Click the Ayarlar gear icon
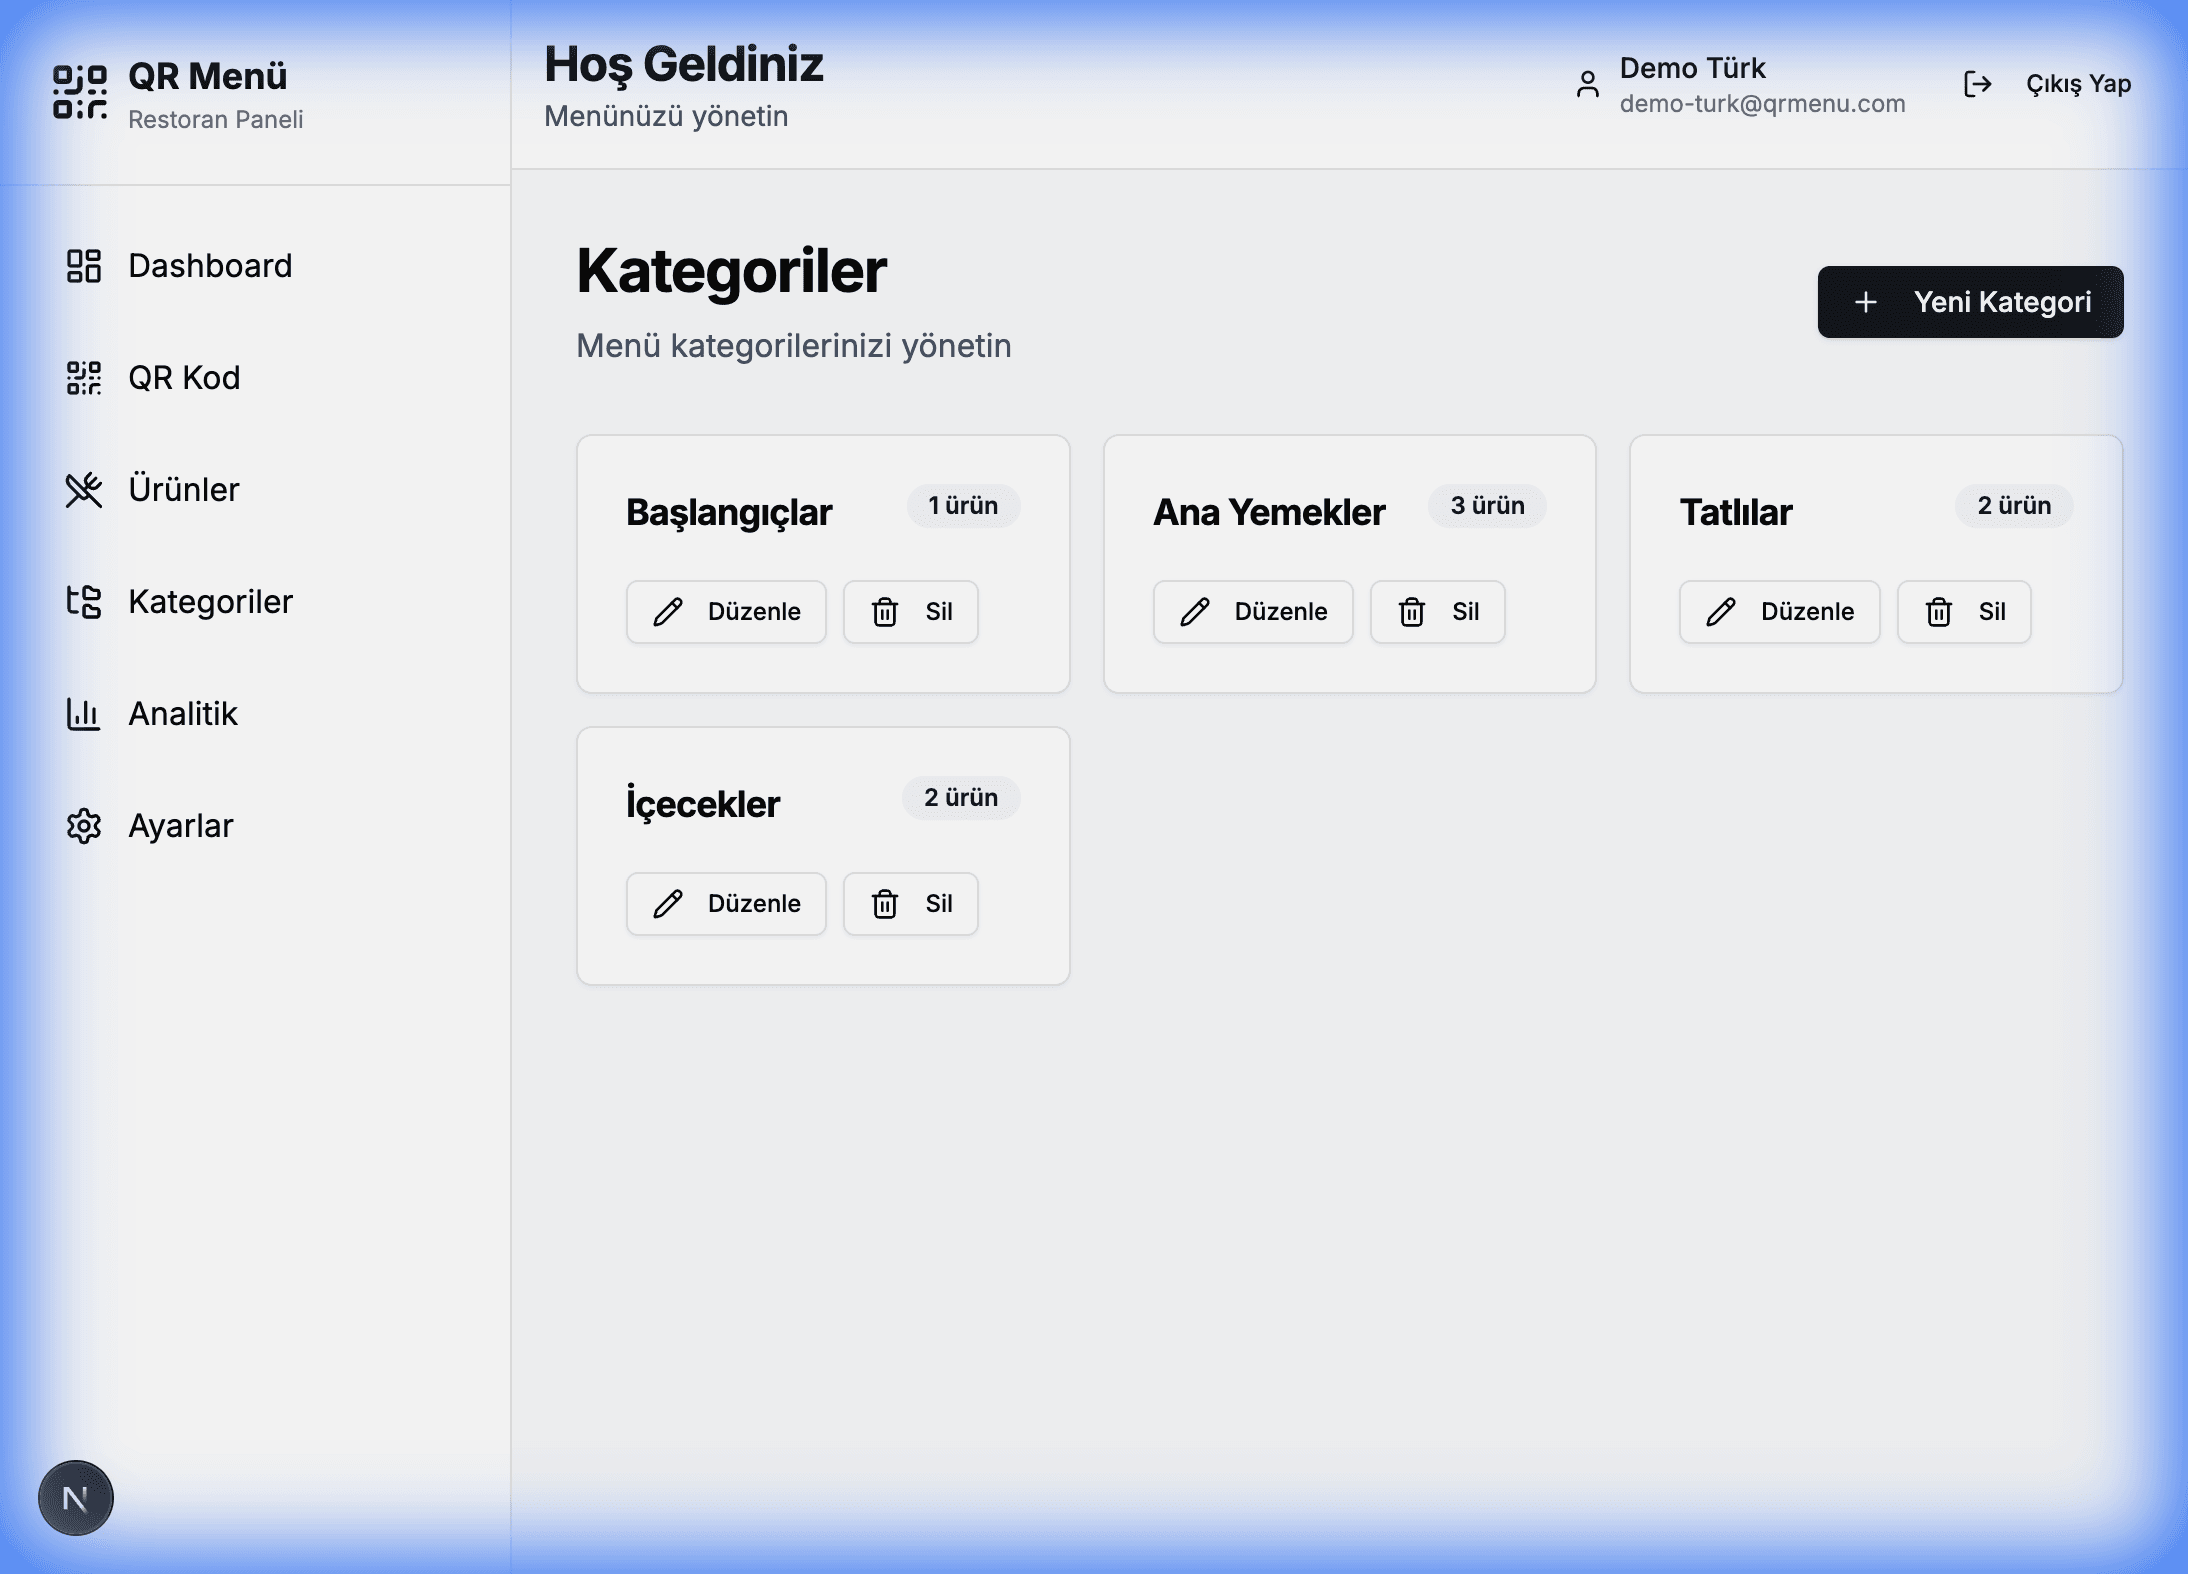This screenshot has height=1574, width=2188. click(x=84, y=826)
